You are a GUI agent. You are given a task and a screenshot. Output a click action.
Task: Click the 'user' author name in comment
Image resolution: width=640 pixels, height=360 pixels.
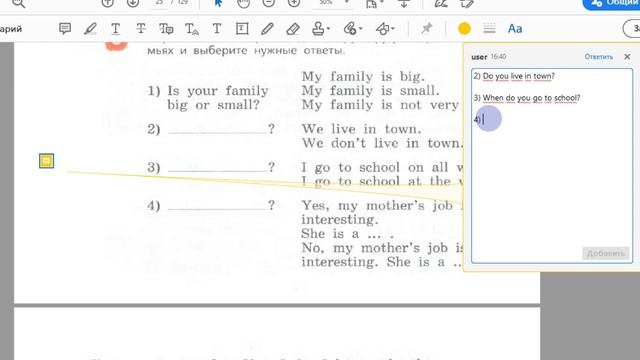point(479,57)
